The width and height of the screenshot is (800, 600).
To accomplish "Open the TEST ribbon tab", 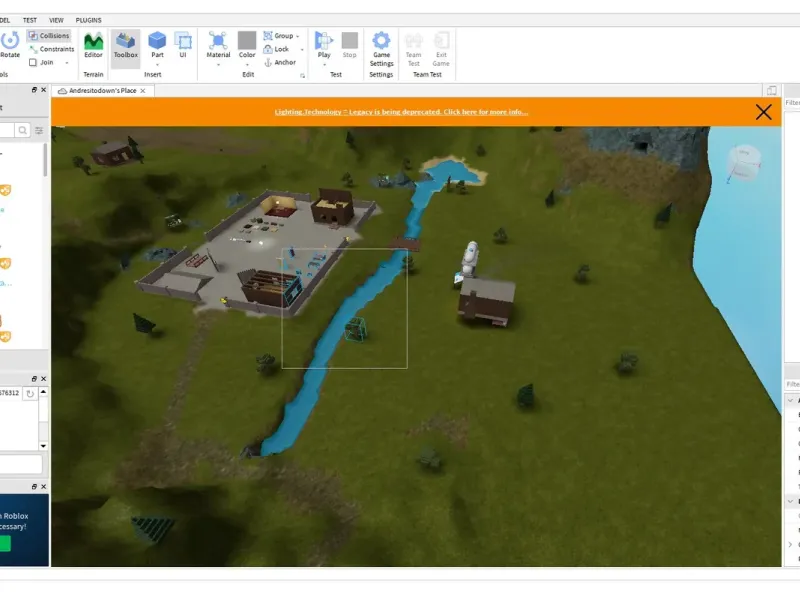I will [x=30, y=20].
